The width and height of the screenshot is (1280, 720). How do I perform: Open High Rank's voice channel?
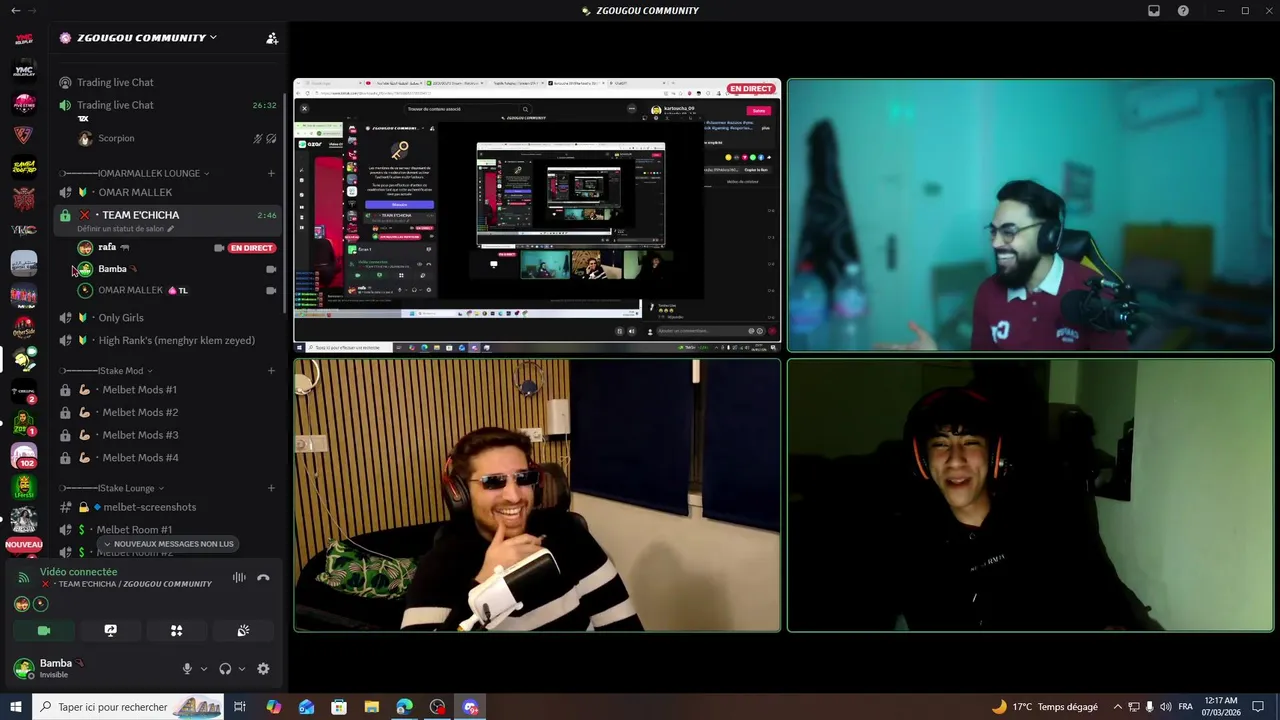coord(167,341)
